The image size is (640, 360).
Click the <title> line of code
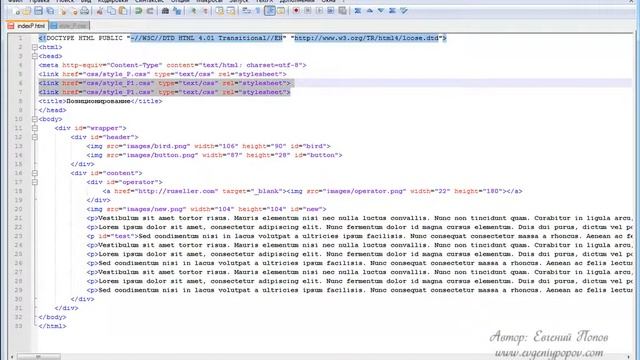[x=100, y=101]
